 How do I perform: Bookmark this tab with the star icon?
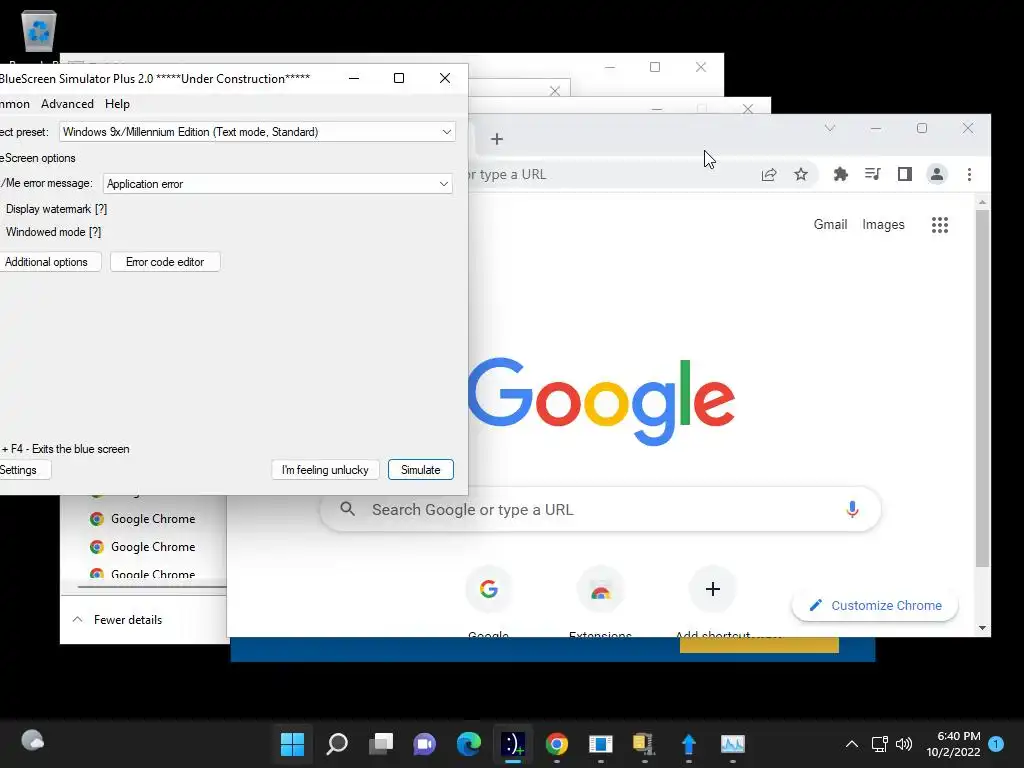click(x=801, y=174)
